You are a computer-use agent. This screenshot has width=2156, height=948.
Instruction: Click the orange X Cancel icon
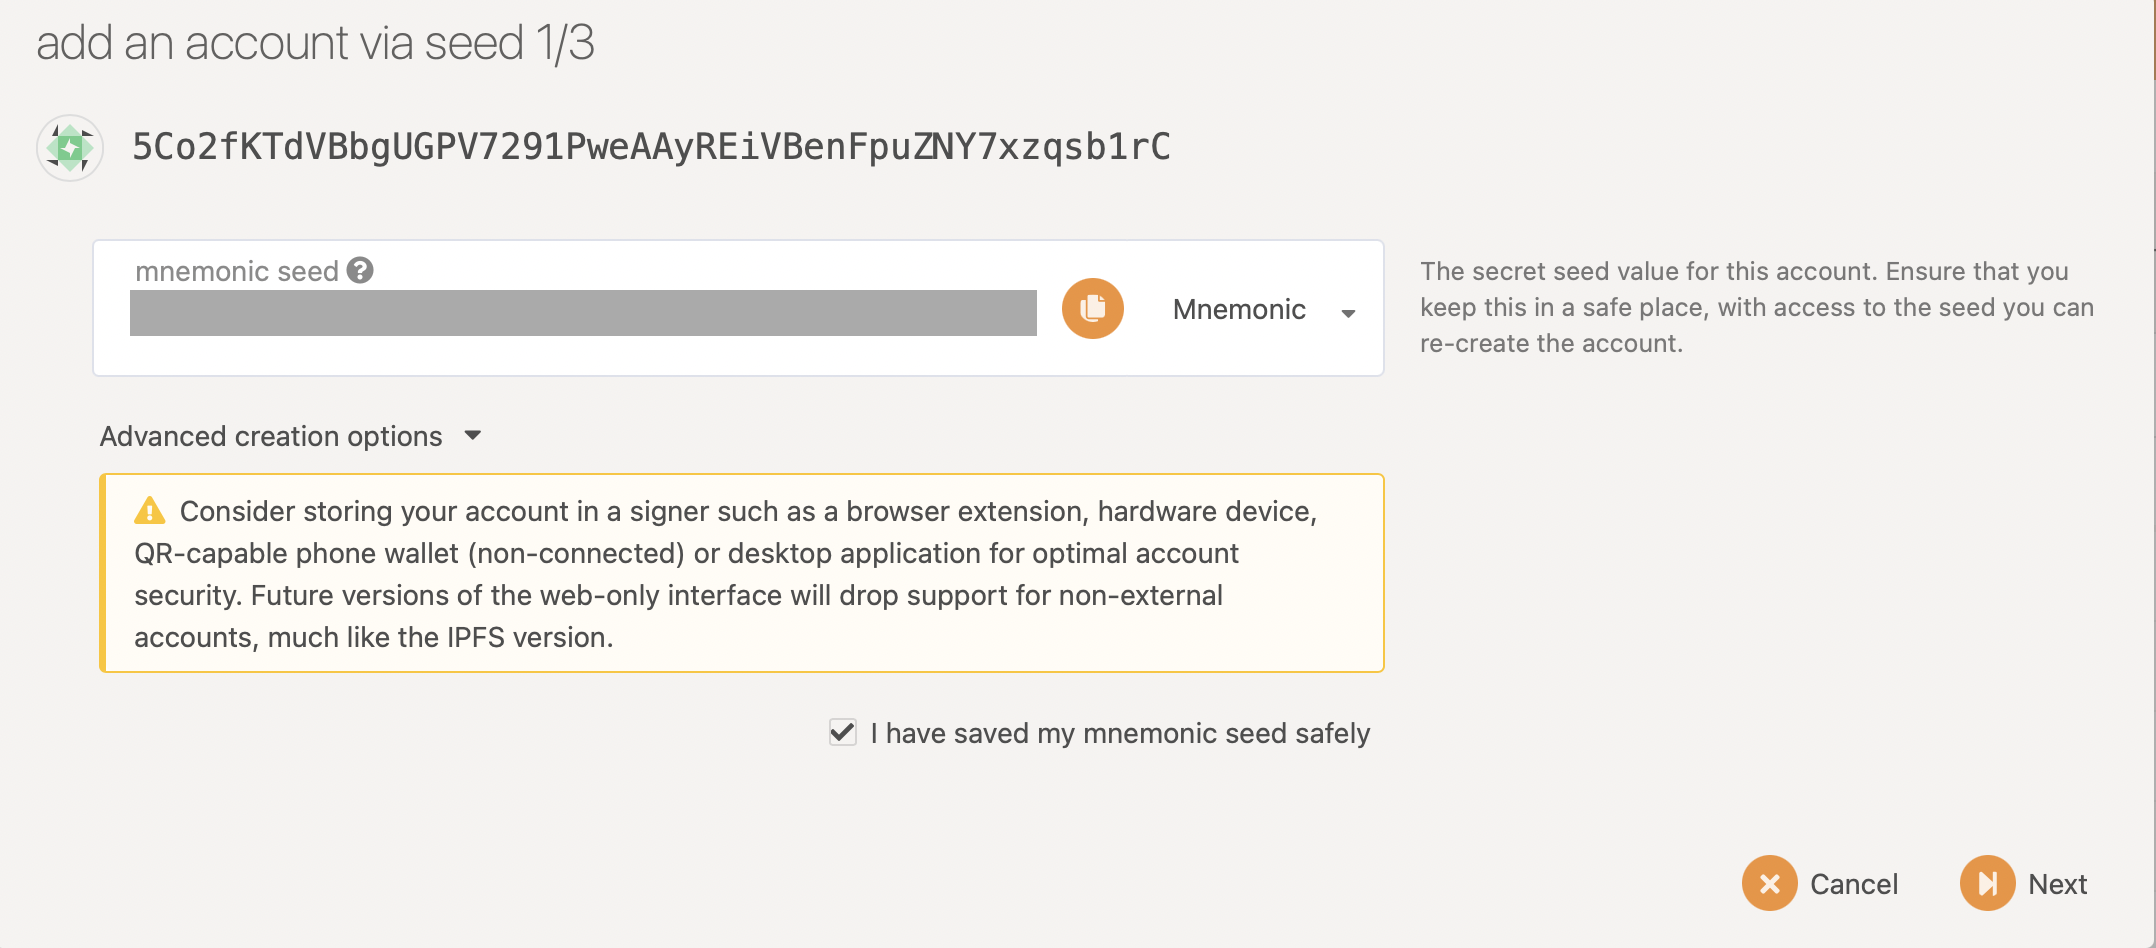[x=1769, y=883]
